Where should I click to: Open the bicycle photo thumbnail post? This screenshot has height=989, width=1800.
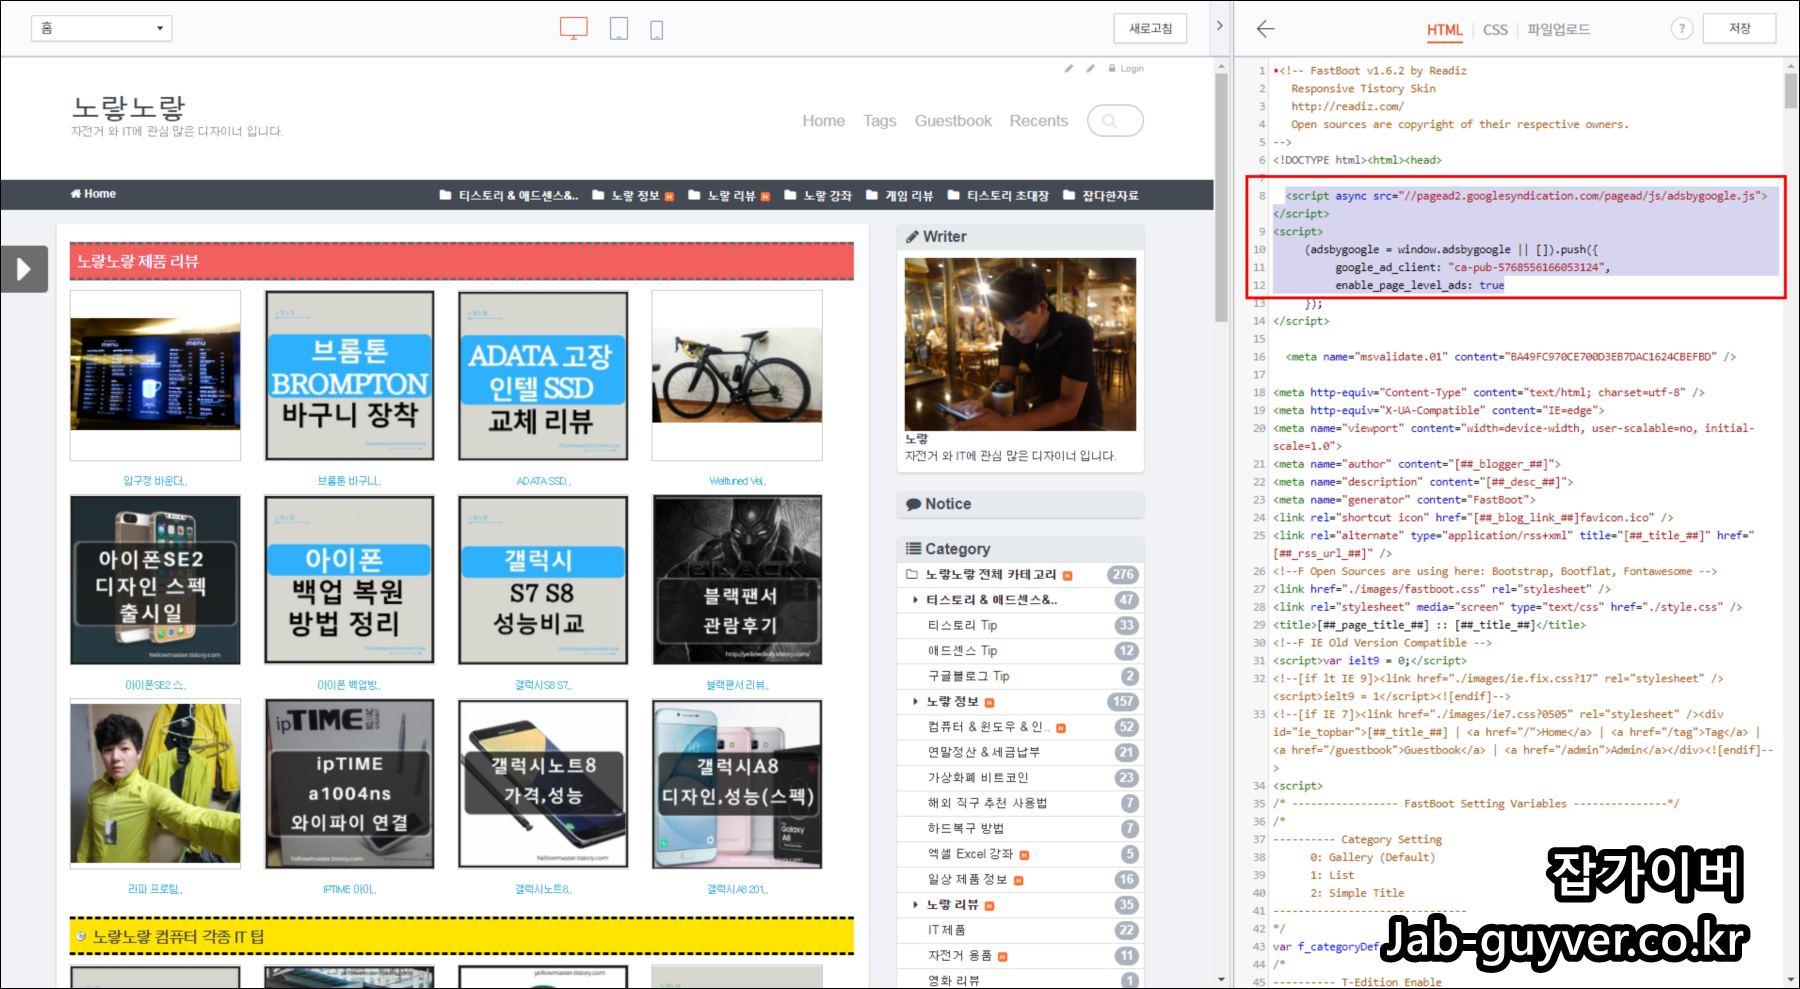737,376
